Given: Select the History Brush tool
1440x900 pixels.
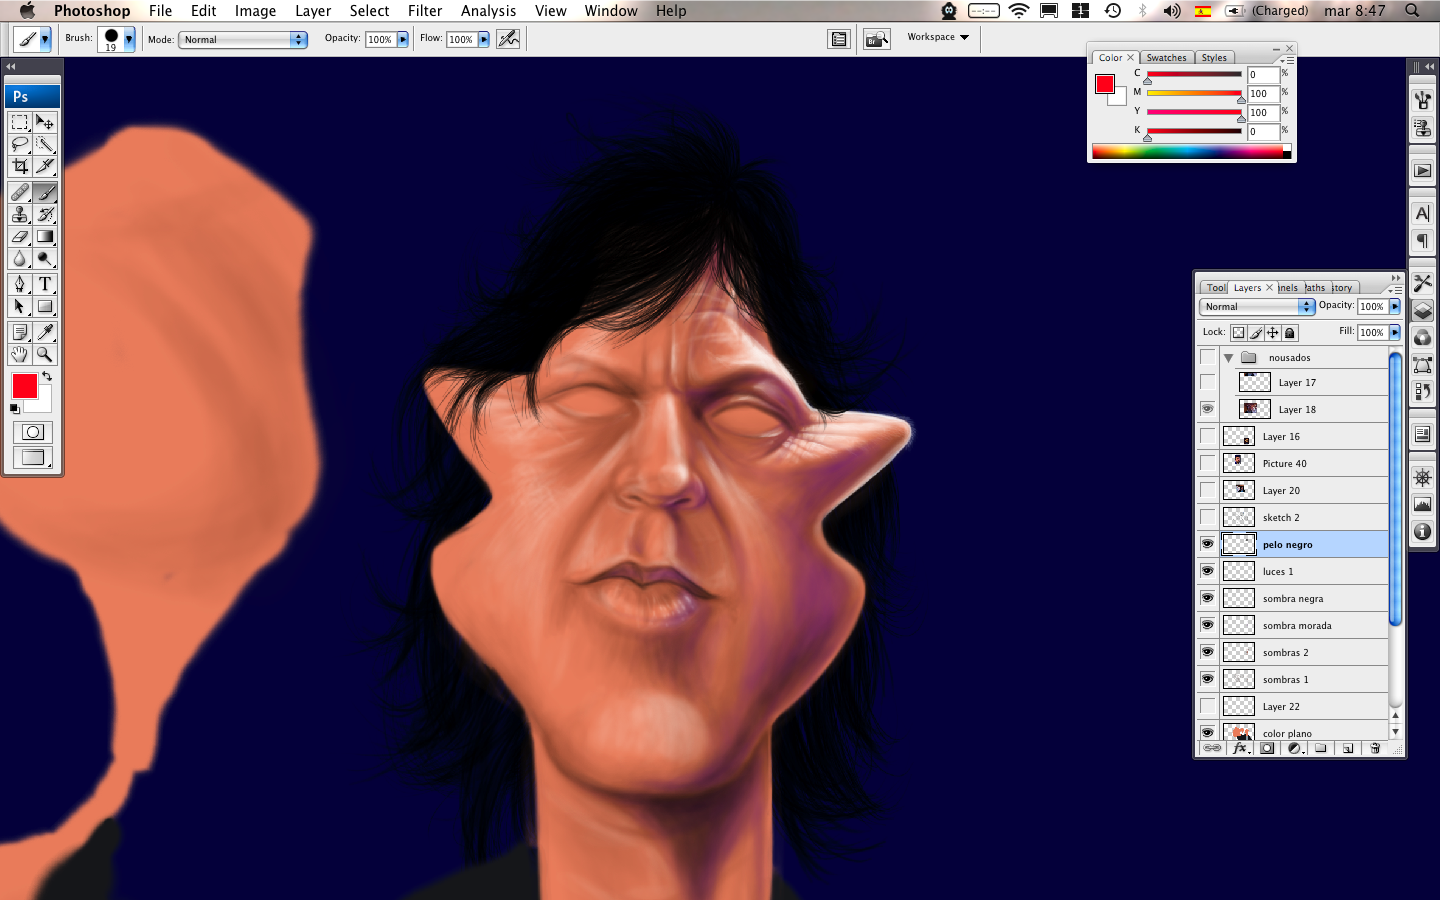Looking at the screenshot, I should click(45, 214).
